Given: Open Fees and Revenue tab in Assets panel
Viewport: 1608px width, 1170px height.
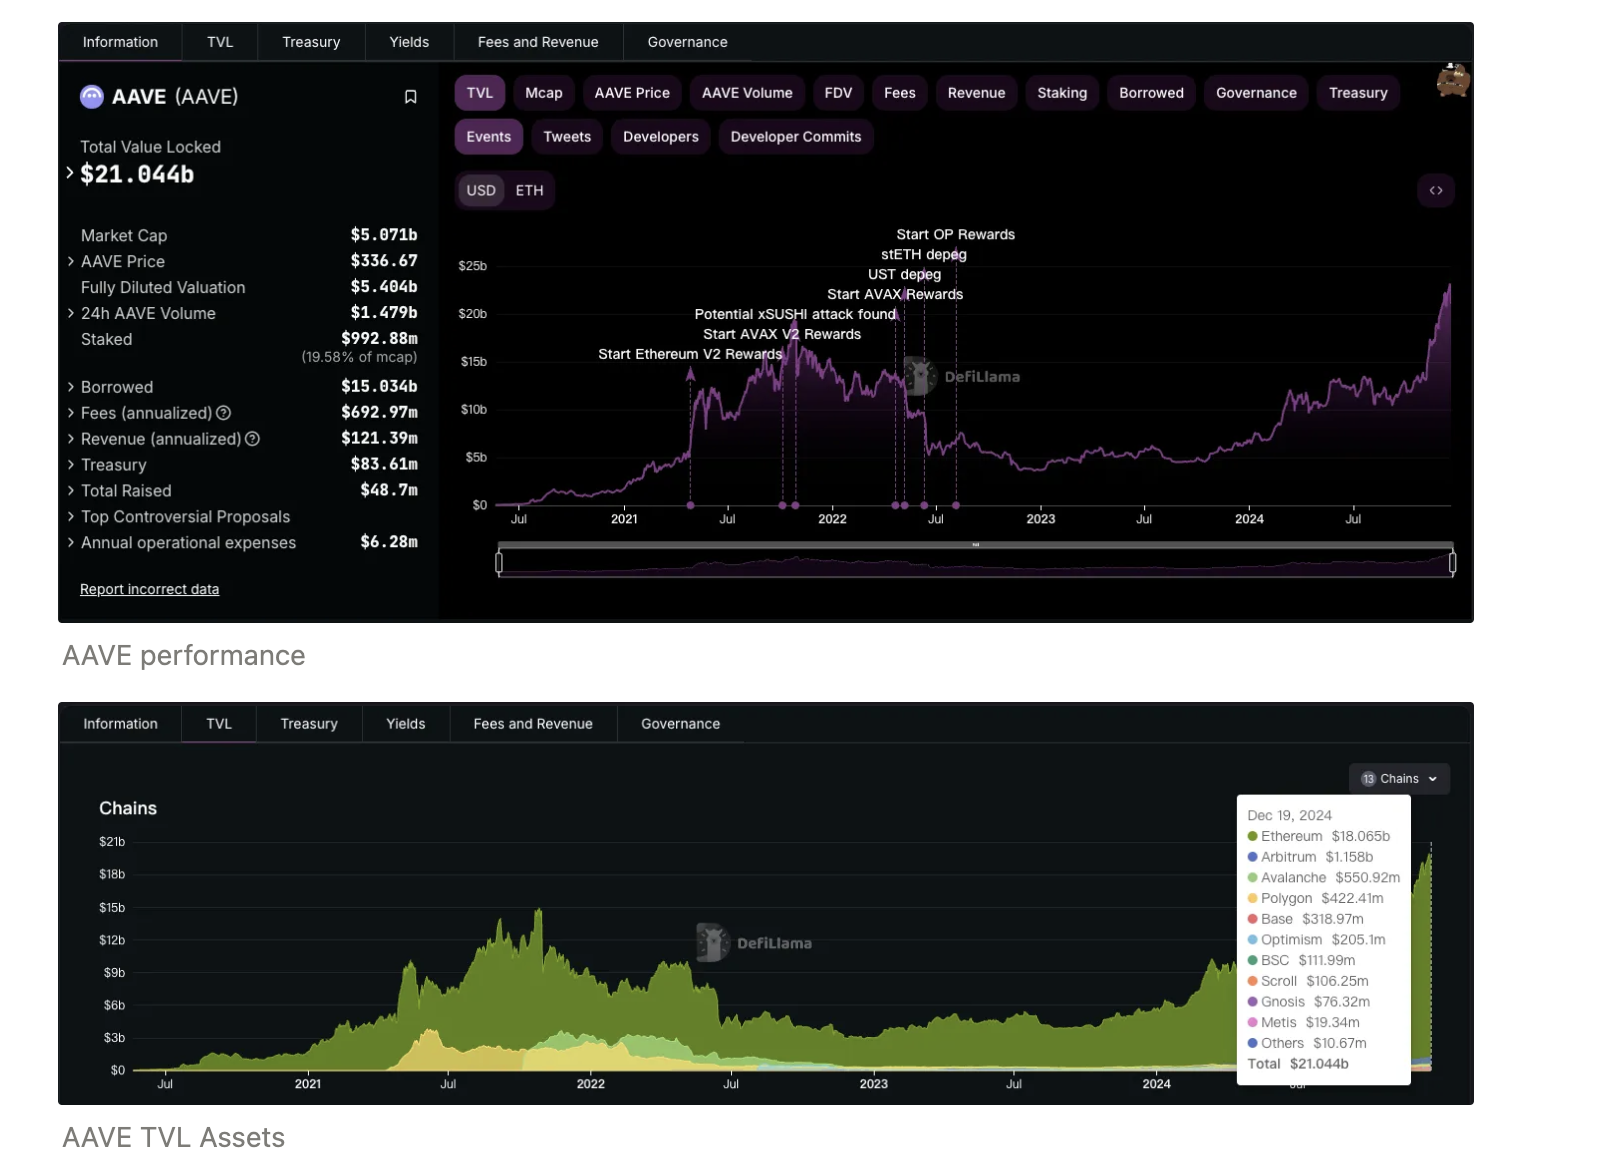Looking at the screenshot, I should coord(533,724).
